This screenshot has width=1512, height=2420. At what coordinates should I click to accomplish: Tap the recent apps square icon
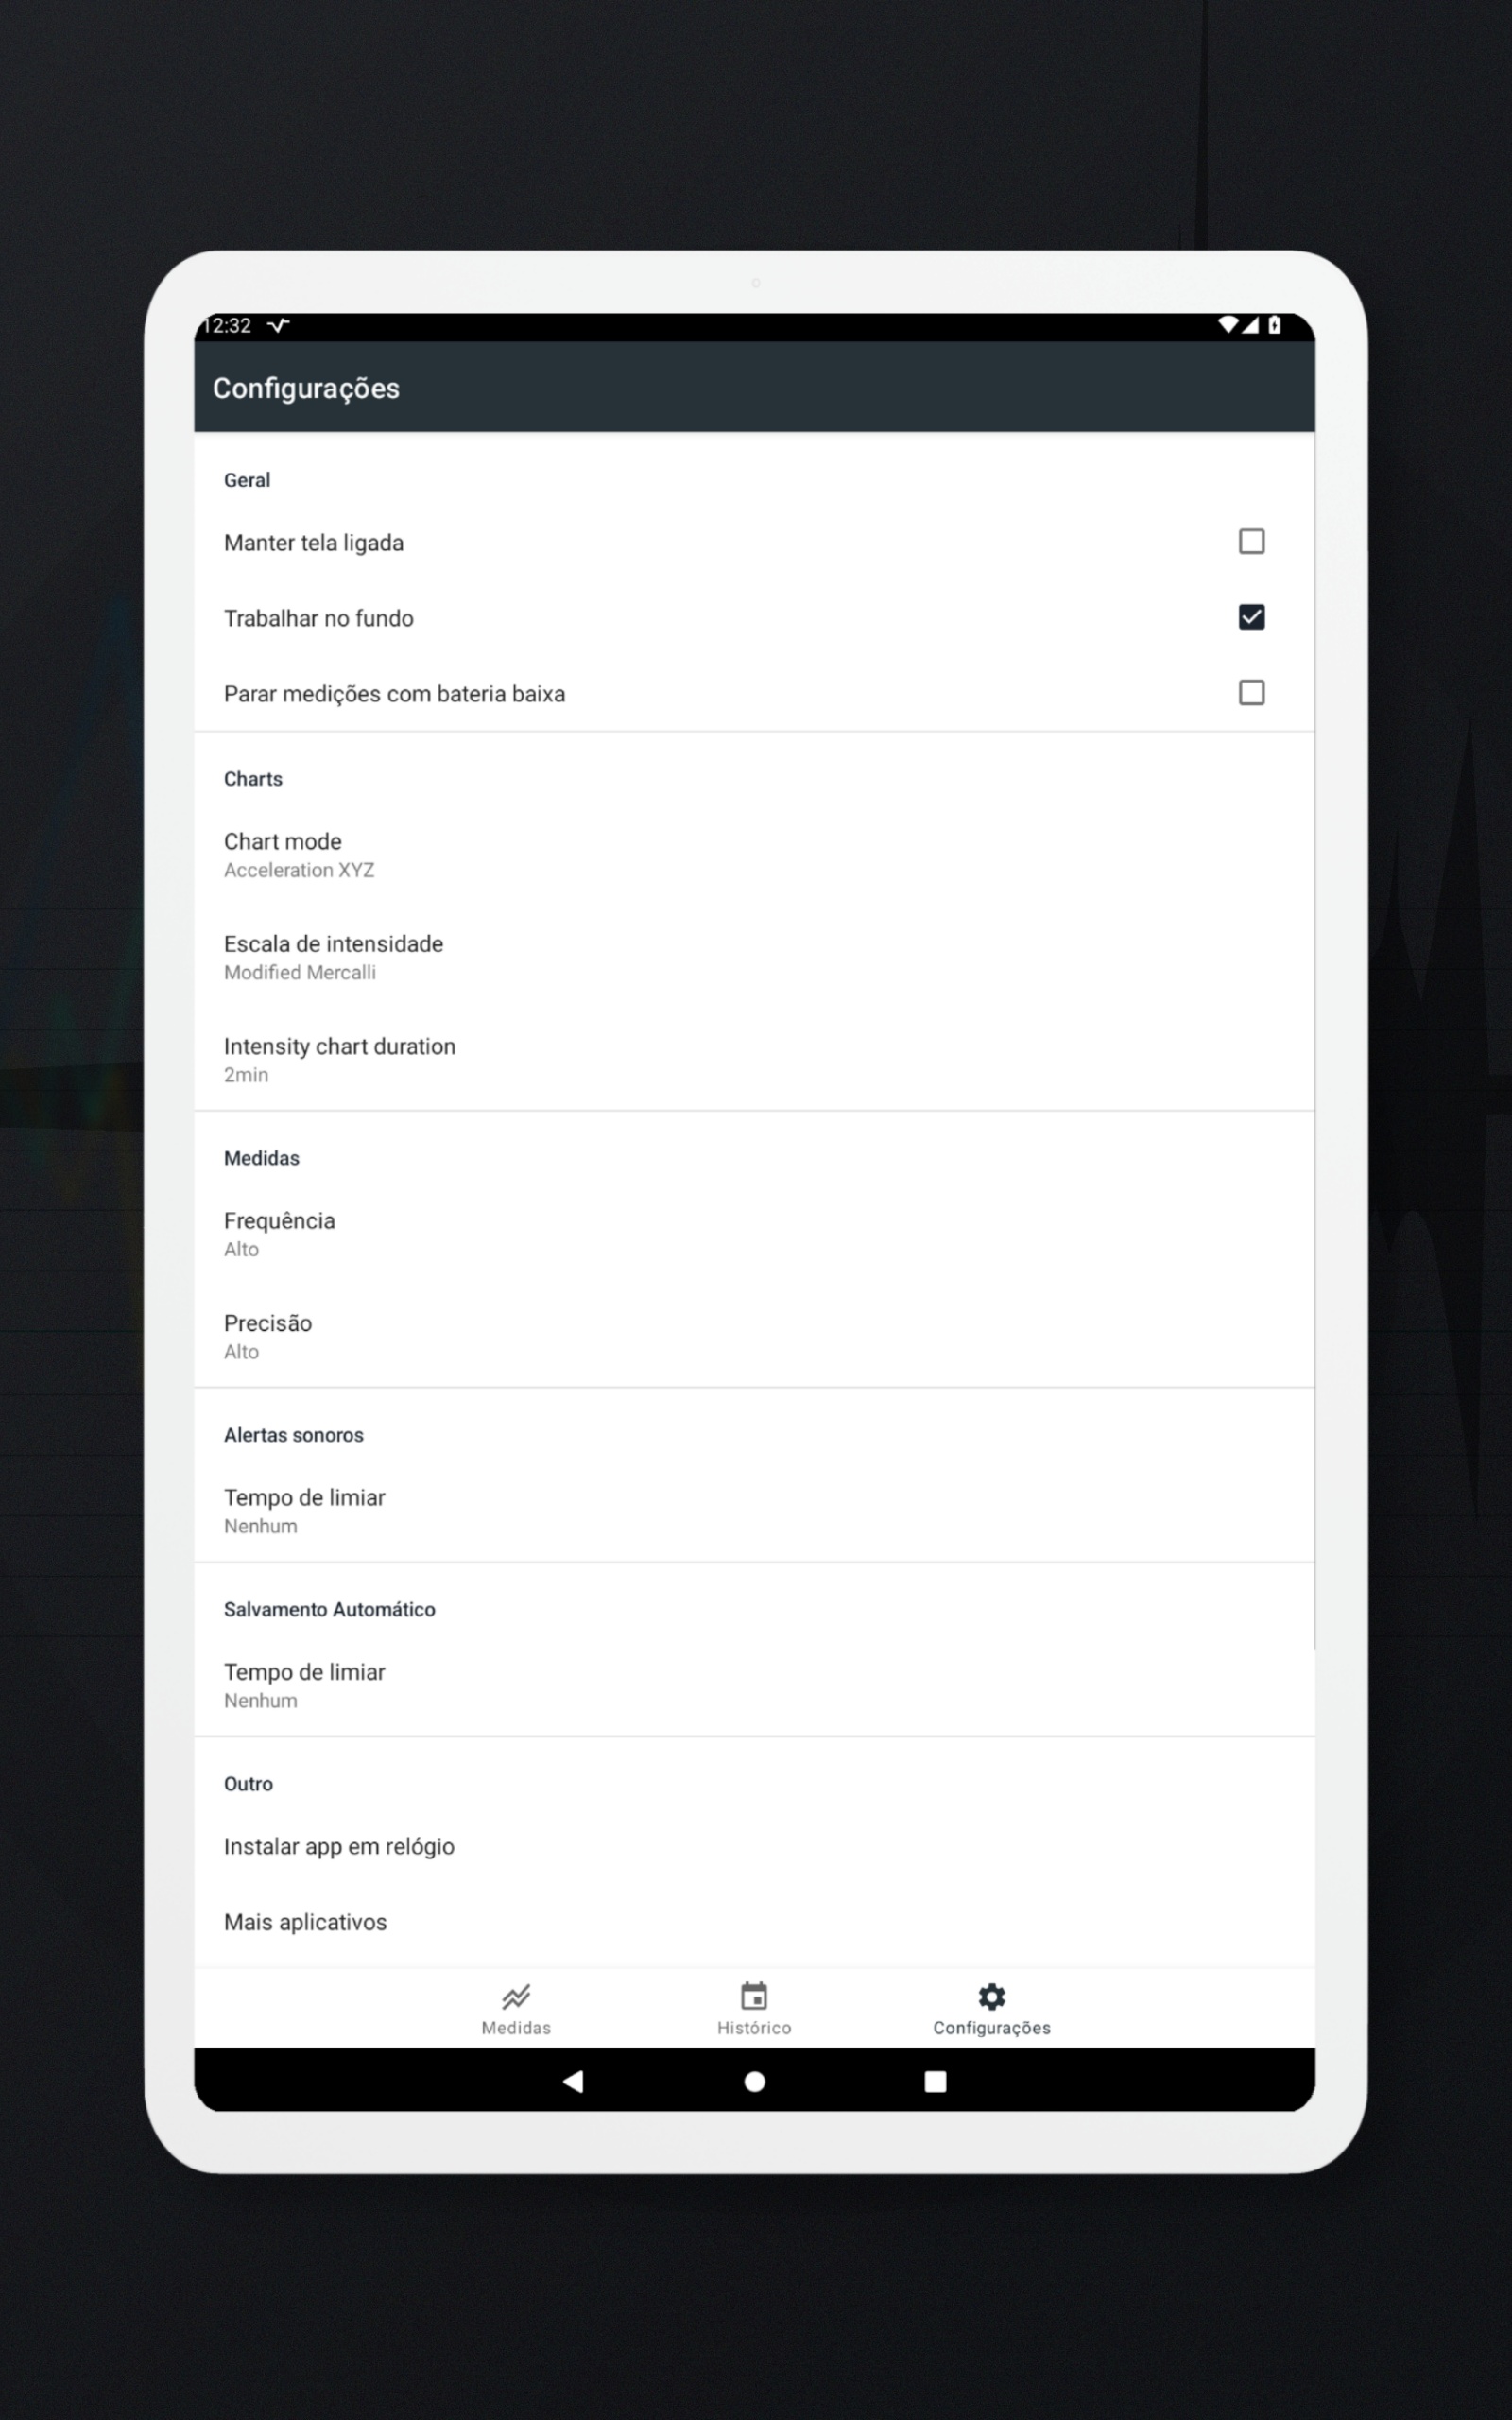[x=935, y=2082]
